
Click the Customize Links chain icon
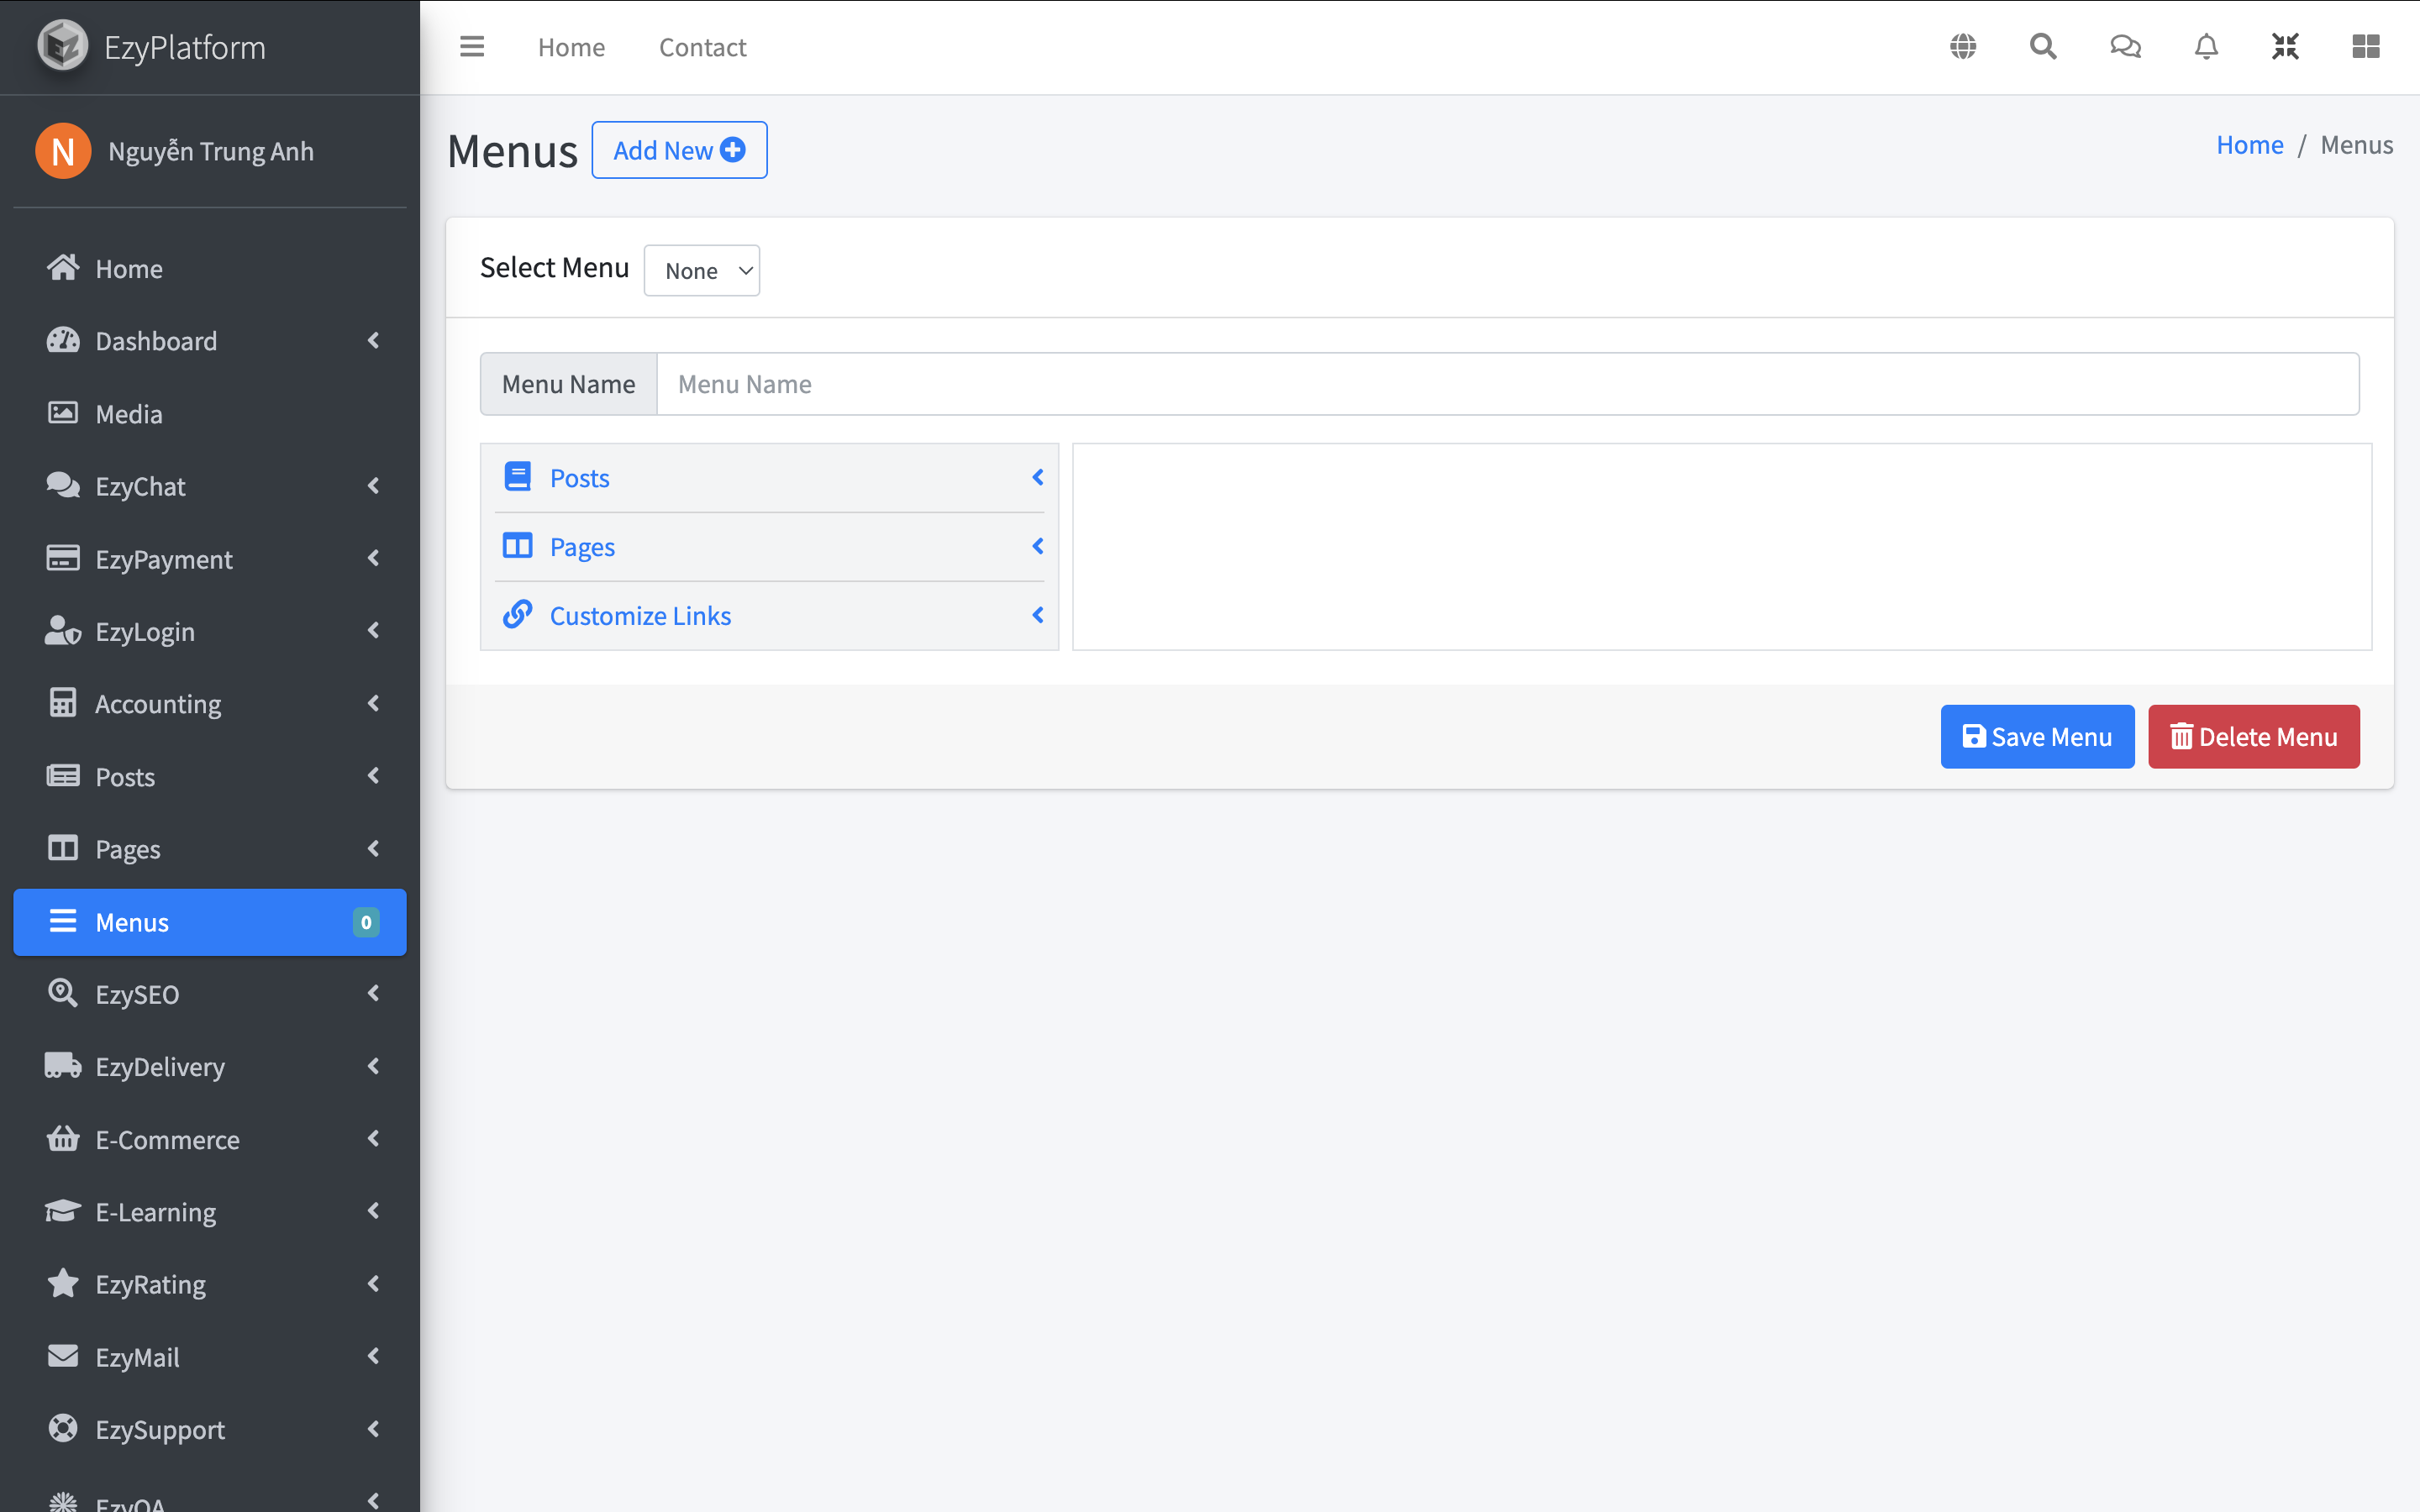[517, 614]
